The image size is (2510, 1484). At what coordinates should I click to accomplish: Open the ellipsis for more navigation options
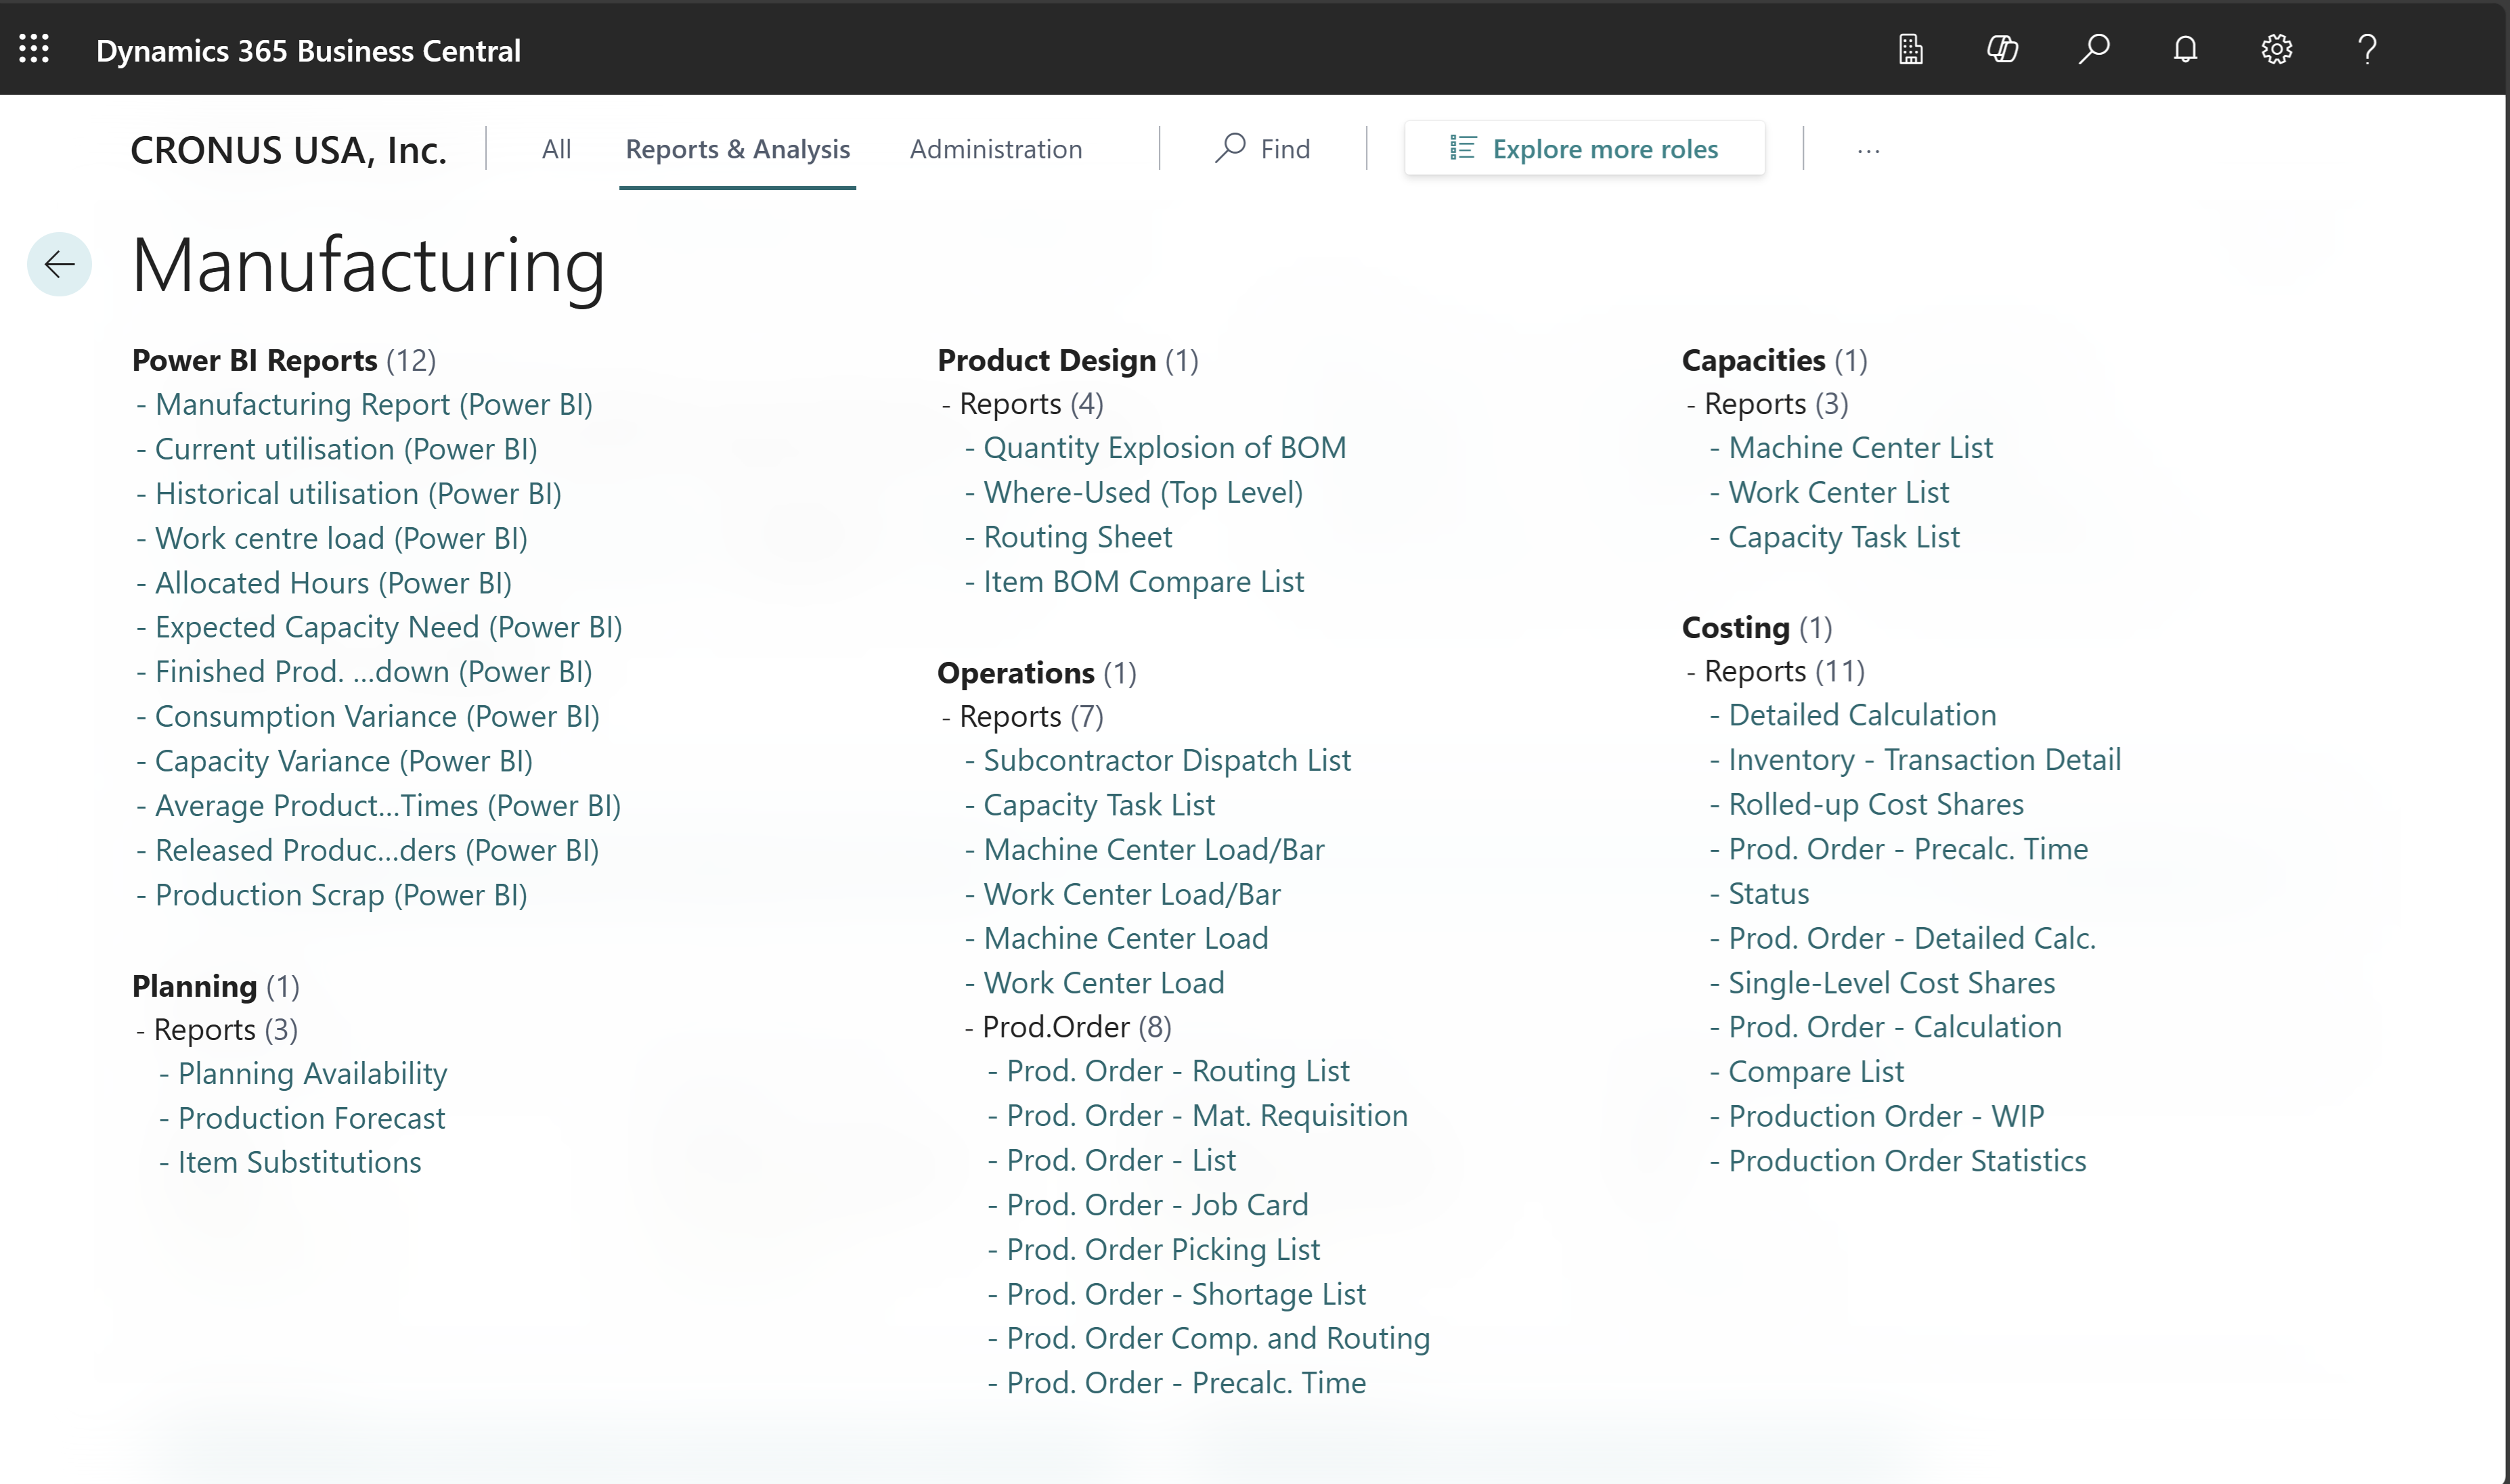tap(1868, 150)
